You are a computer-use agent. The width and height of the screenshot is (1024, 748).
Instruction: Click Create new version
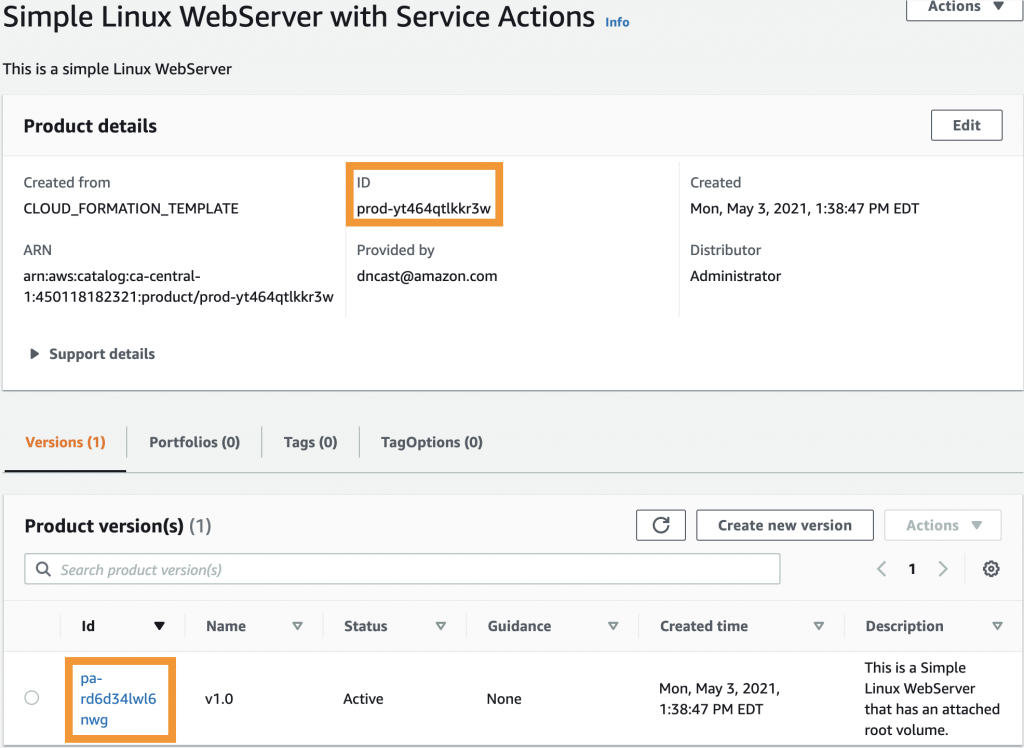(784, 525)
